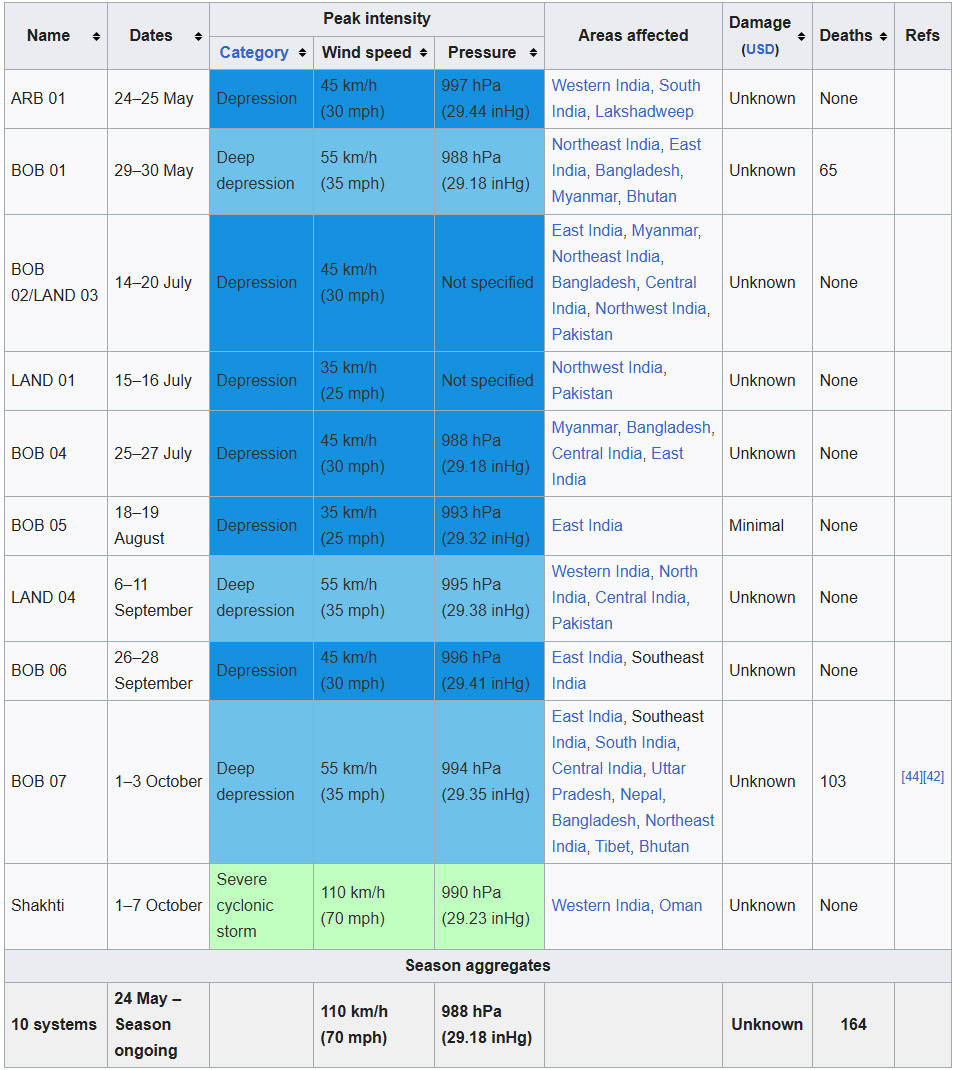Sort the Pressure column via arrows
Viewport: 955px width, 1070px height.
click(x=533, y=53)
